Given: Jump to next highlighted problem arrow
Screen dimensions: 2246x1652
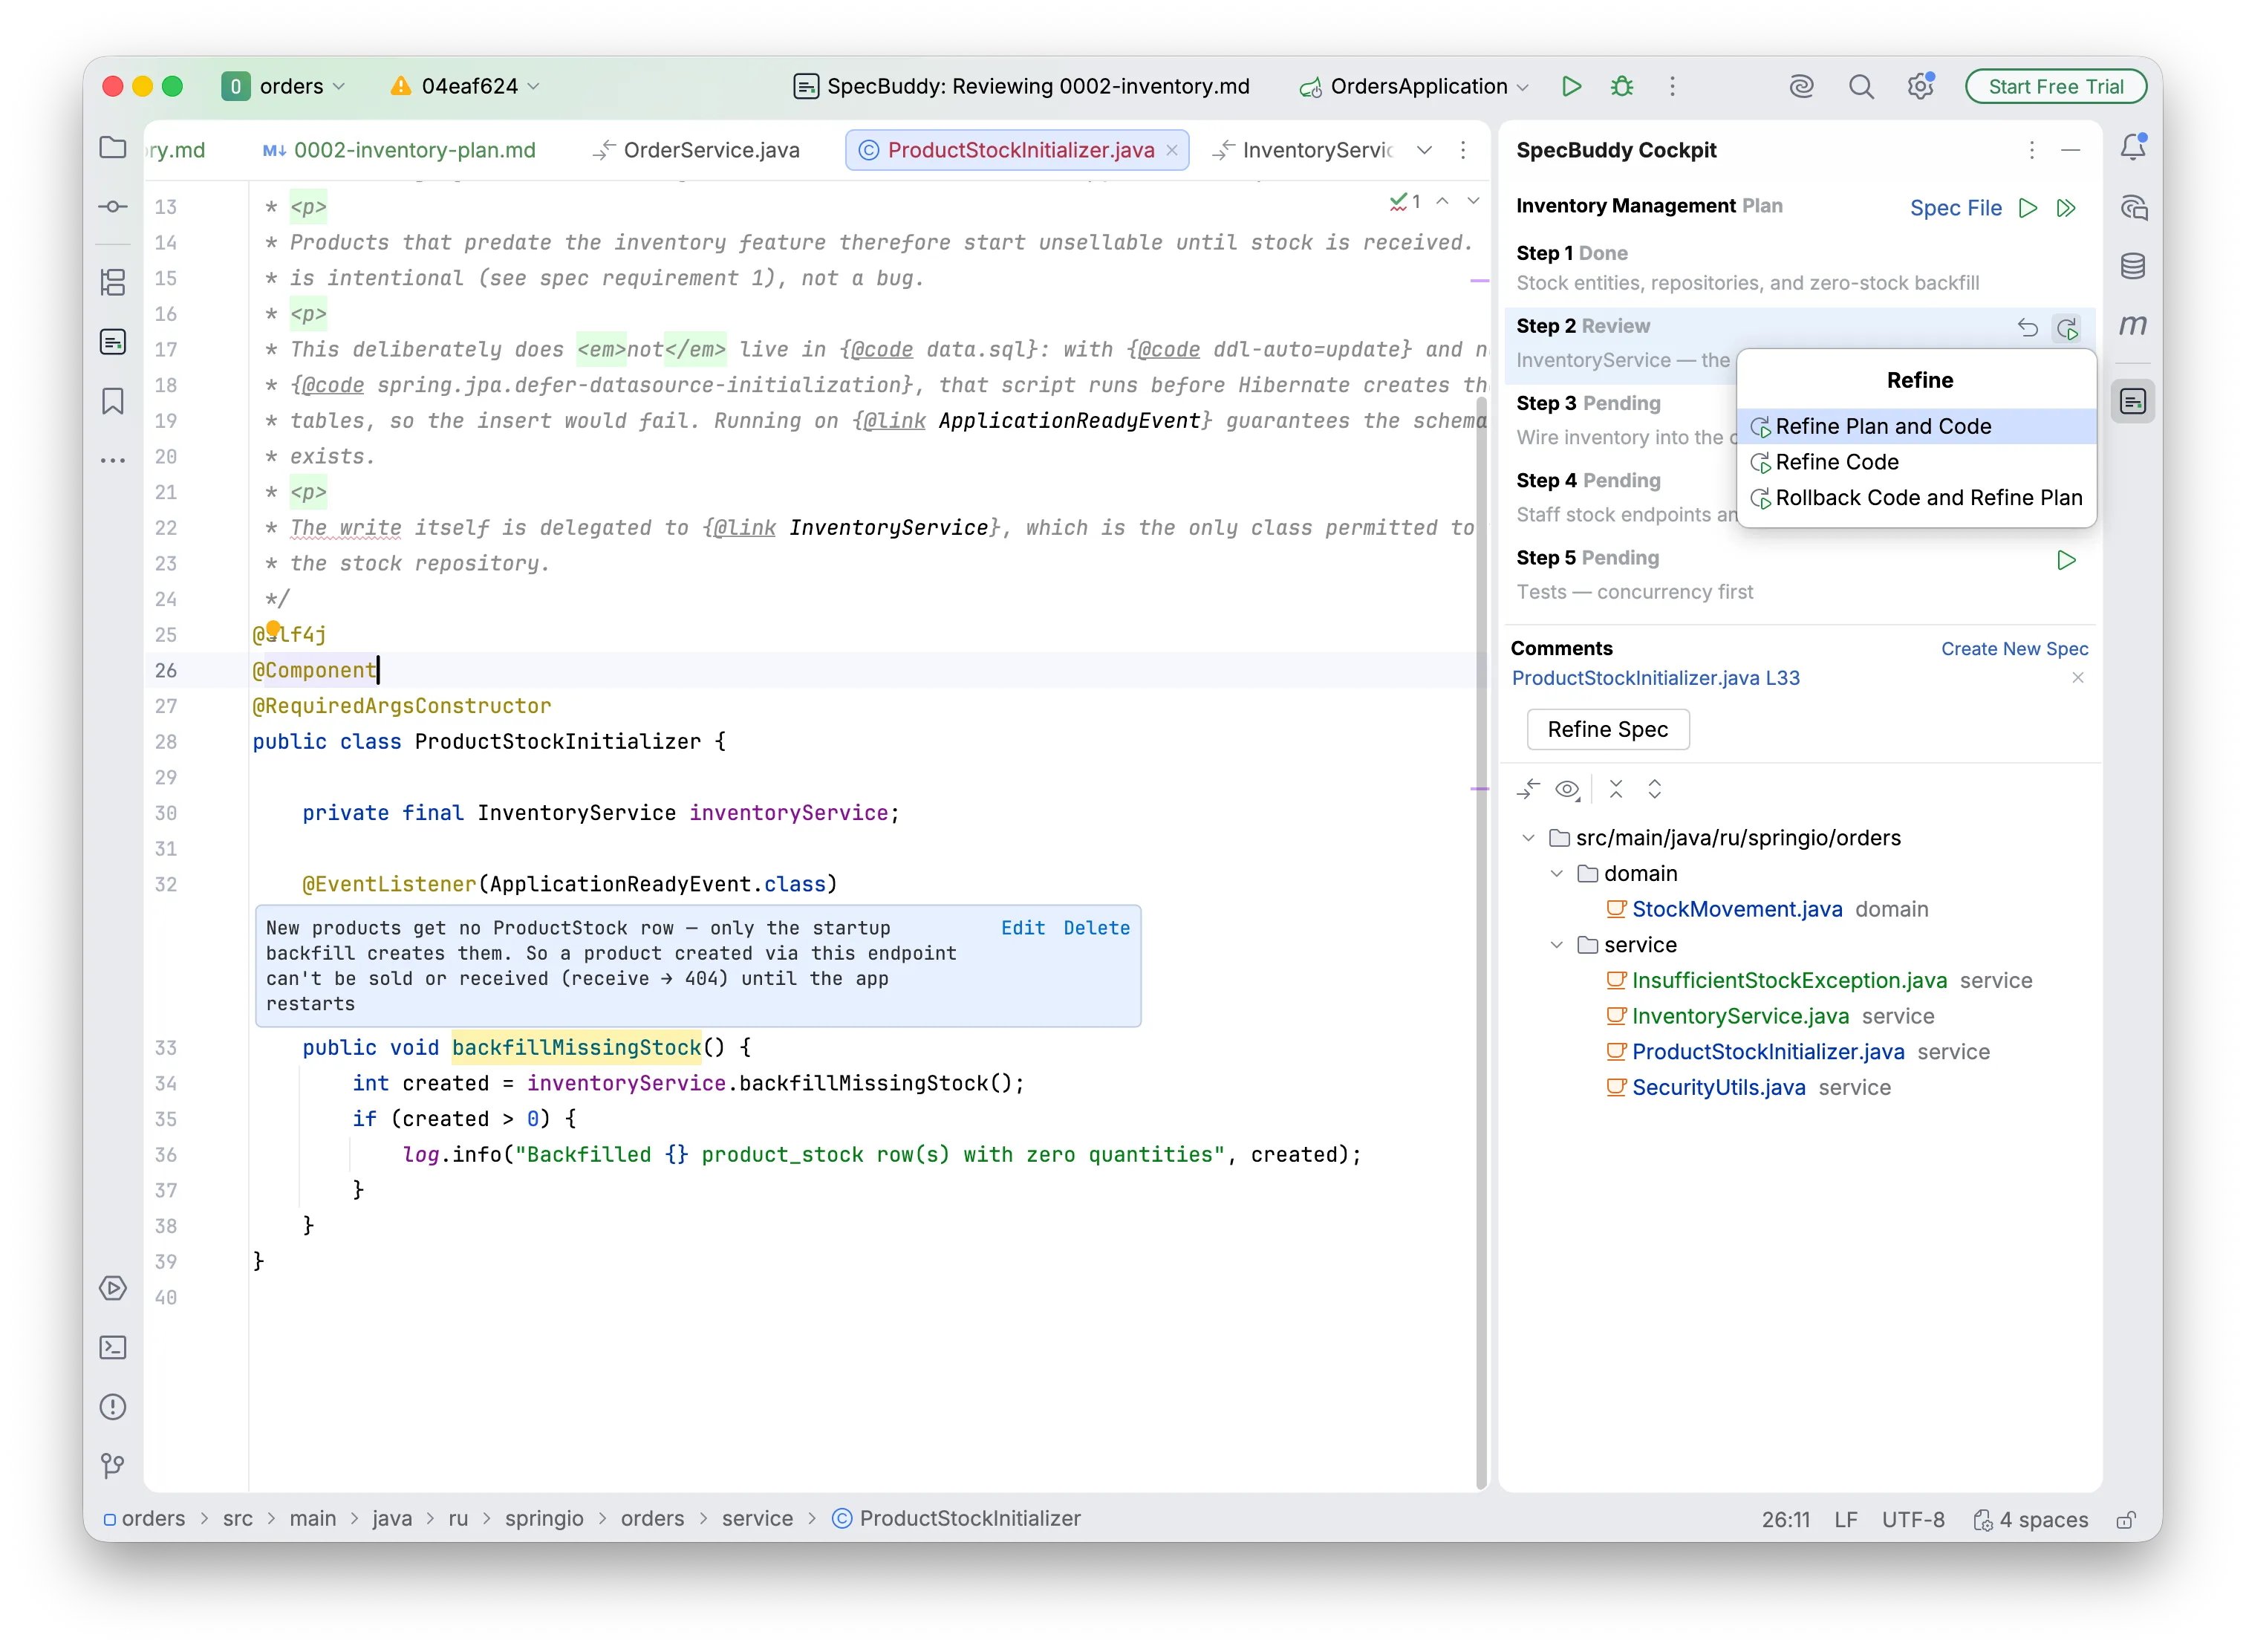Looking at the screenshot, I should [x=1473, y=202].
